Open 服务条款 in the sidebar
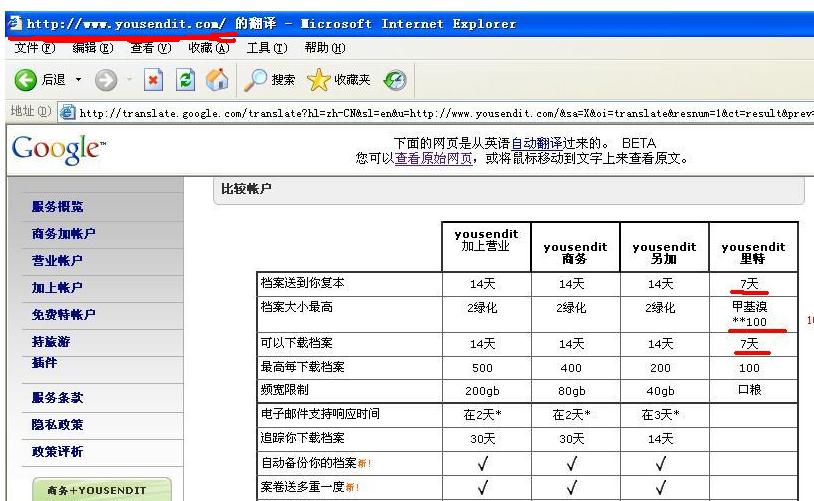 58,398
